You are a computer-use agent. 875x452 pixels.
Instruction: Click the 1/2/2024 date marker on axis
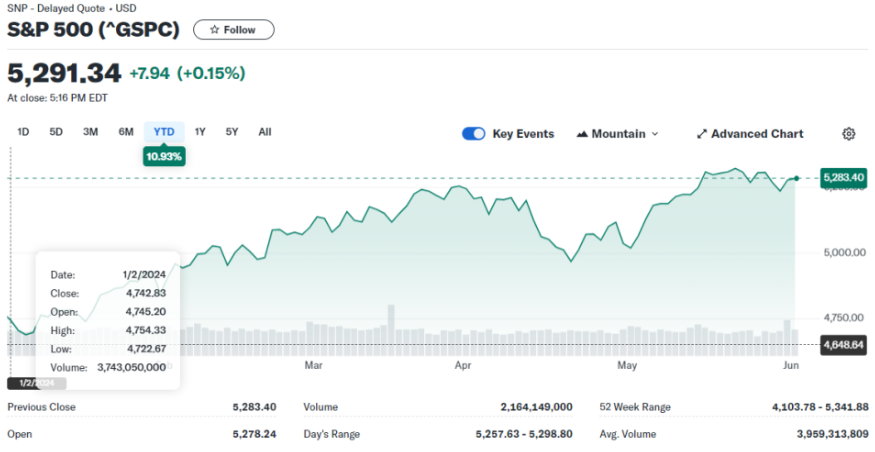37,383
